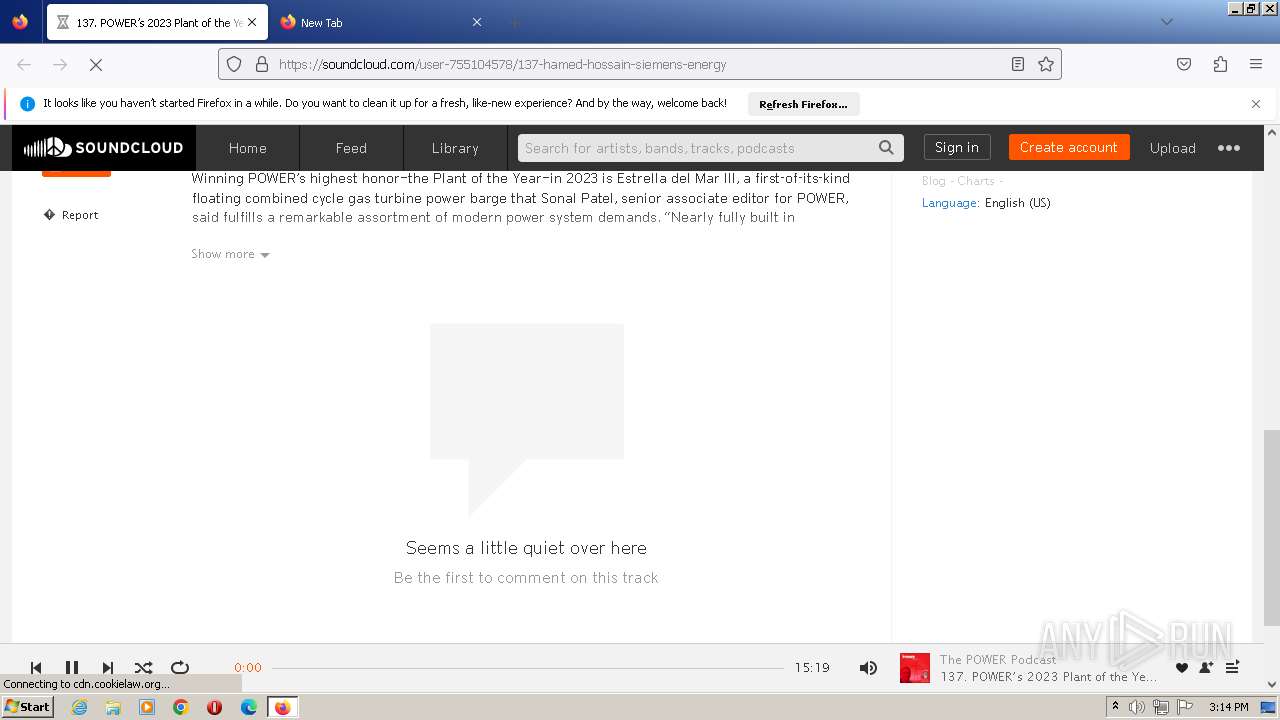
Task: Bookmark this page with the star
Action: [x=1046, y=64]
